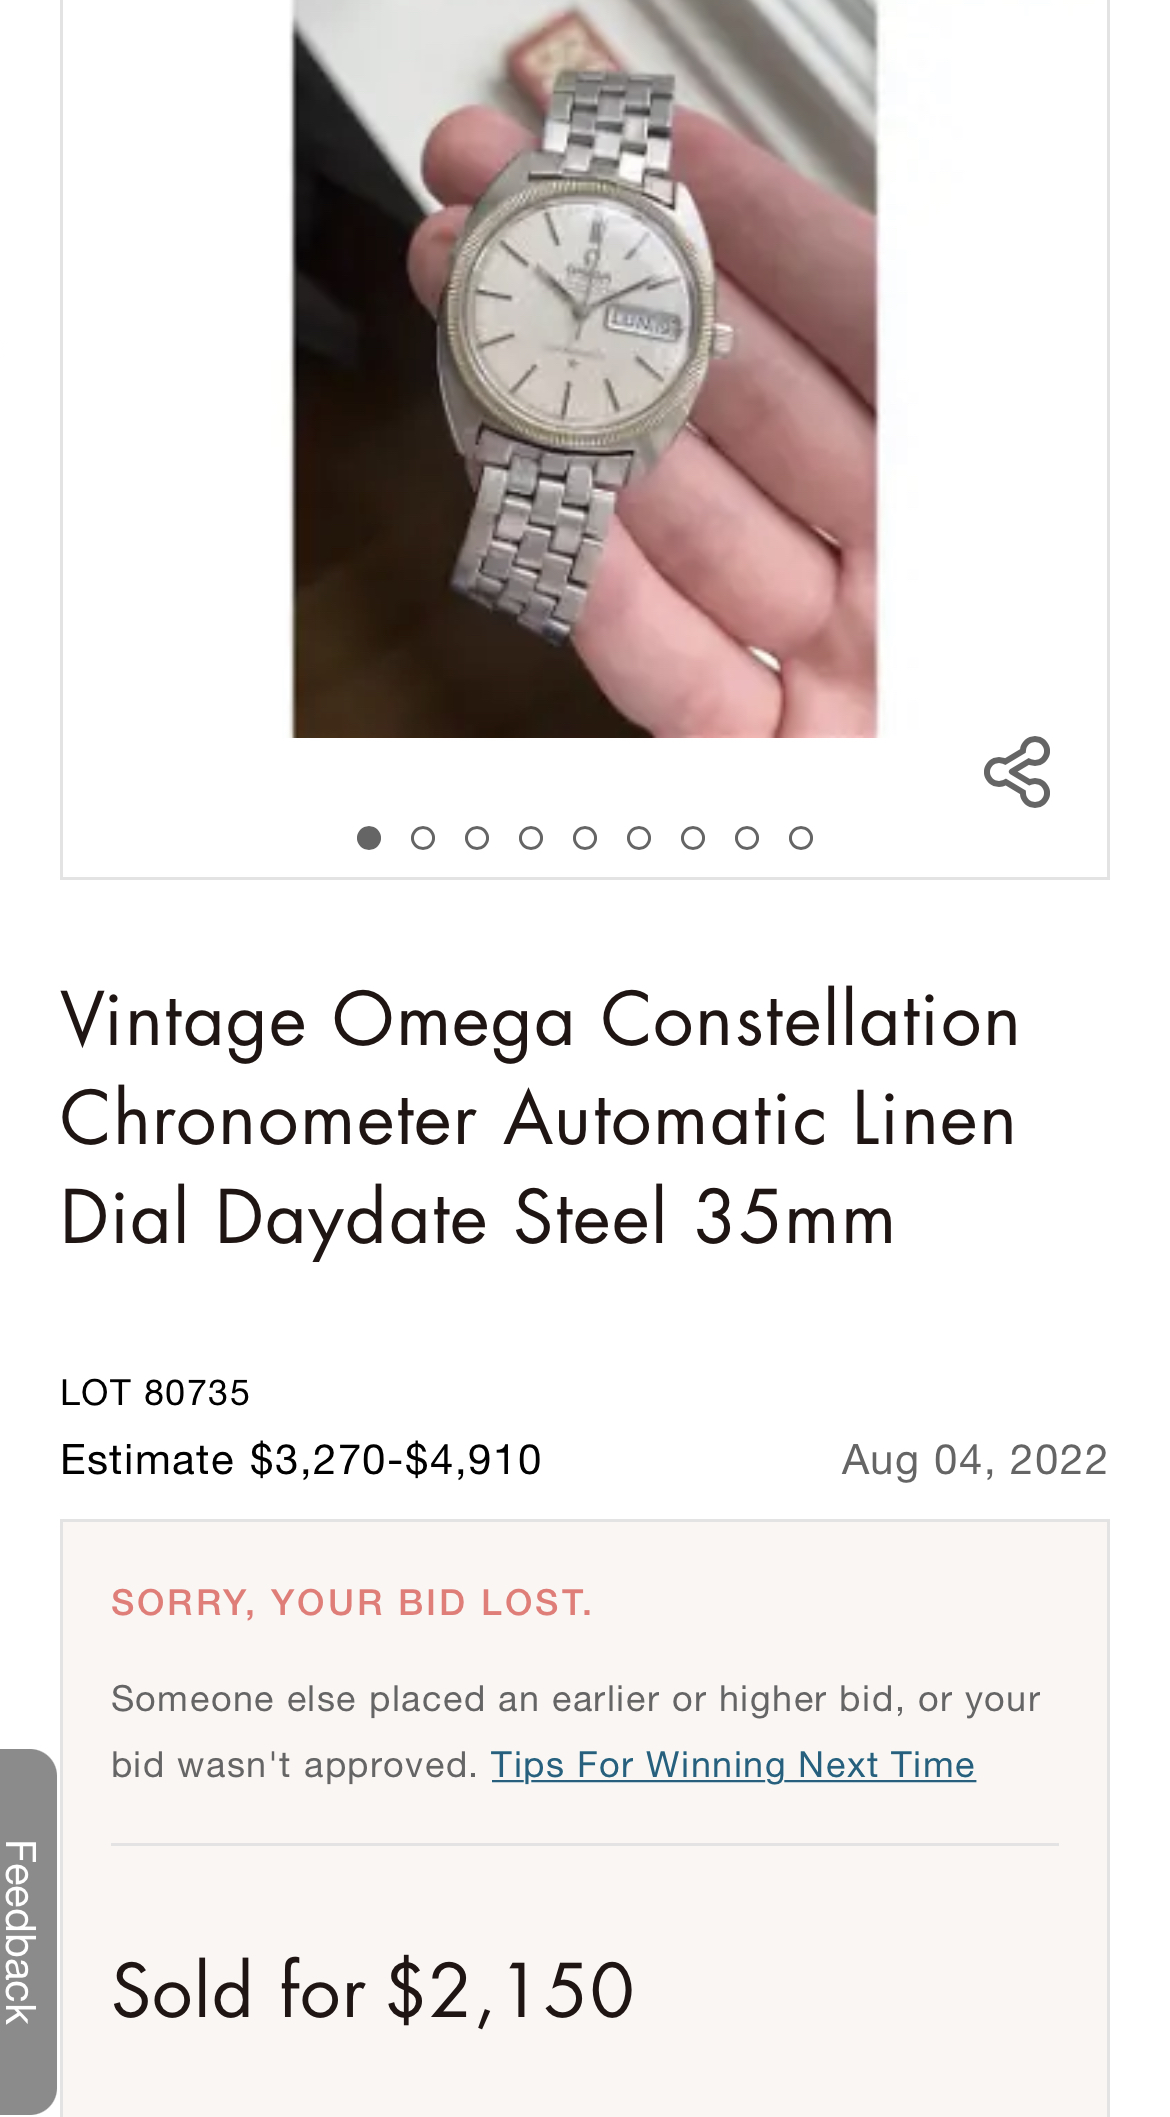Click the SORRY, YOUR BID LOST heading

click(x=352, y=1603)
